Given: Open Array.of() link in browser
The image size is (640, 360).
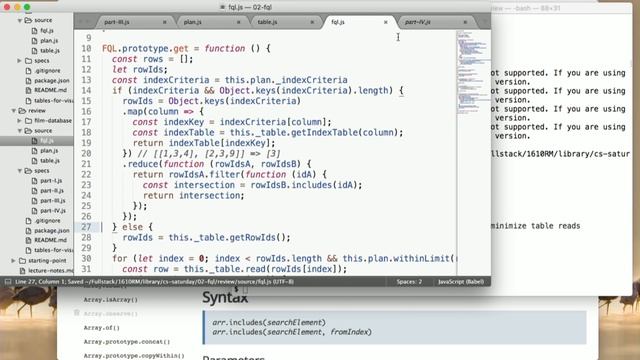Looking at the screenshot, I should click(x=102, y=328).
